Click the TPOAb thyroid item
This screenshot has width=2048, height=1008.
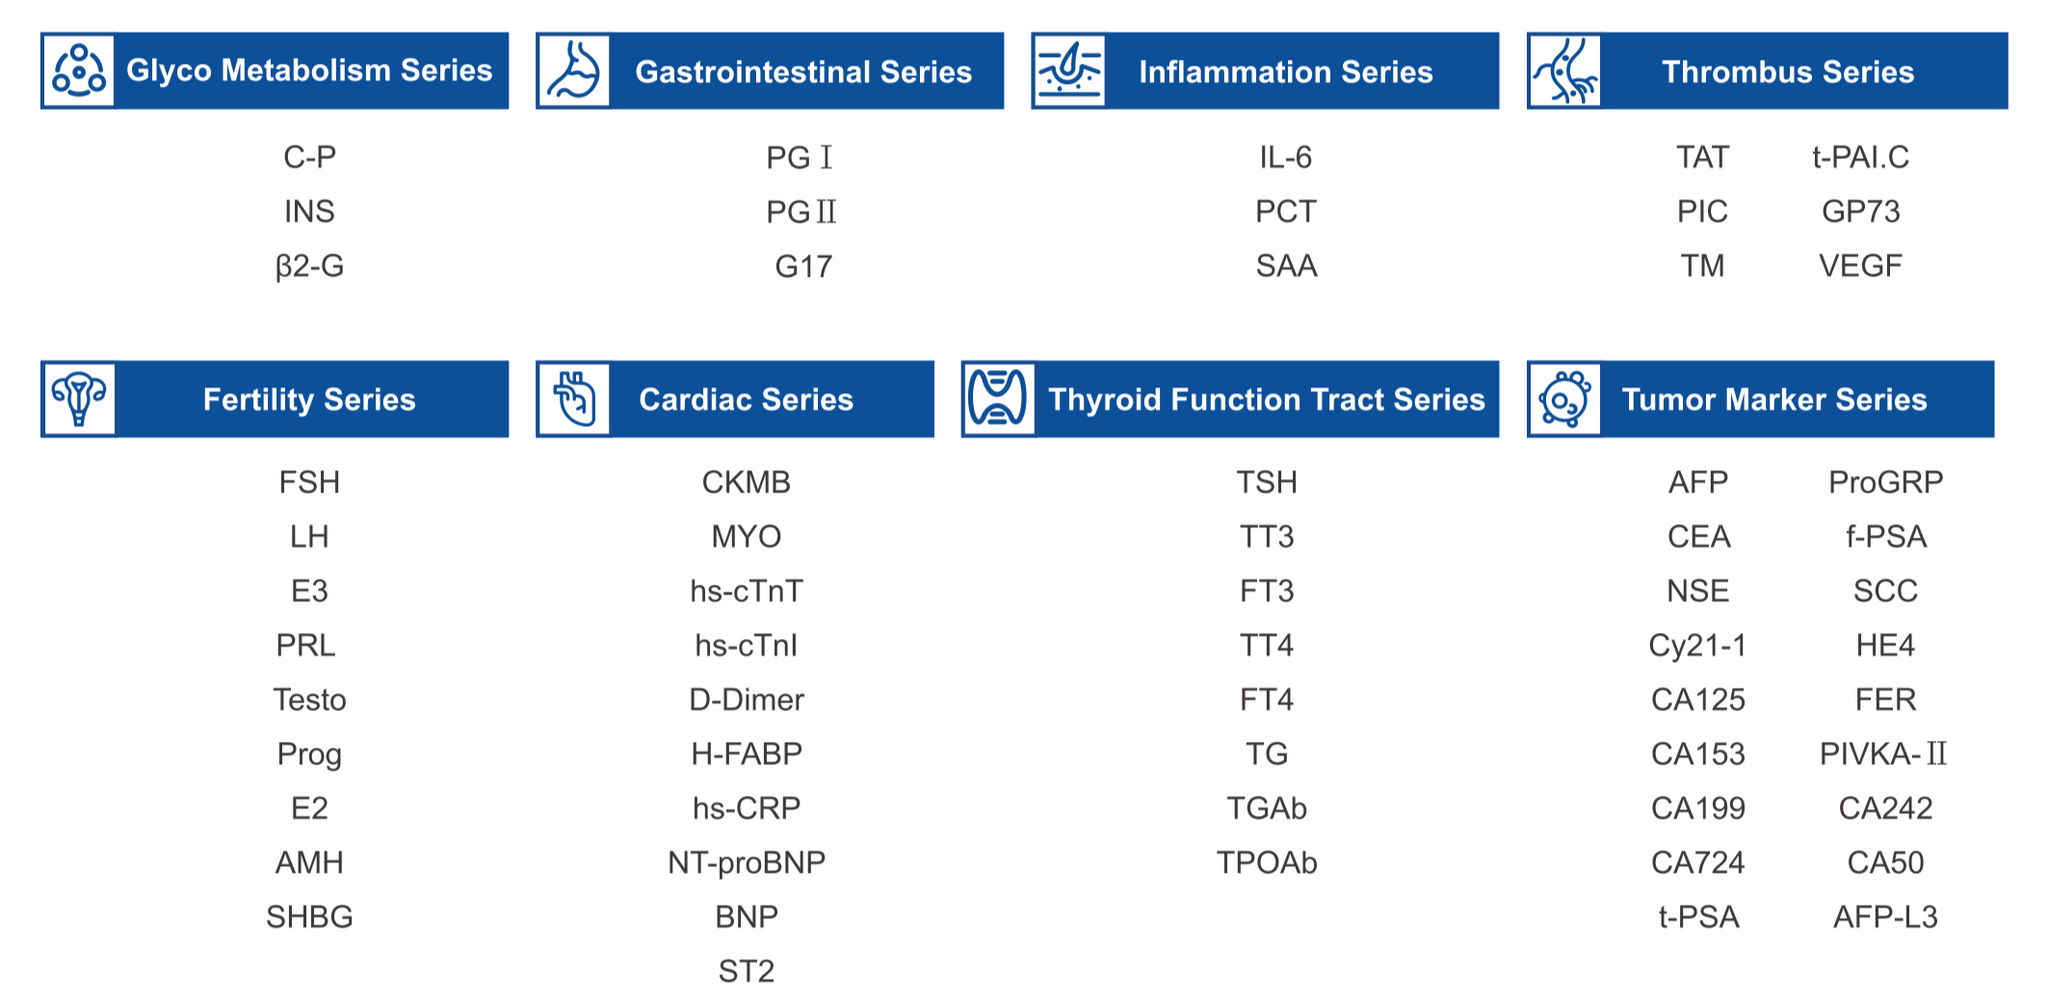[x=1267, y=862]
